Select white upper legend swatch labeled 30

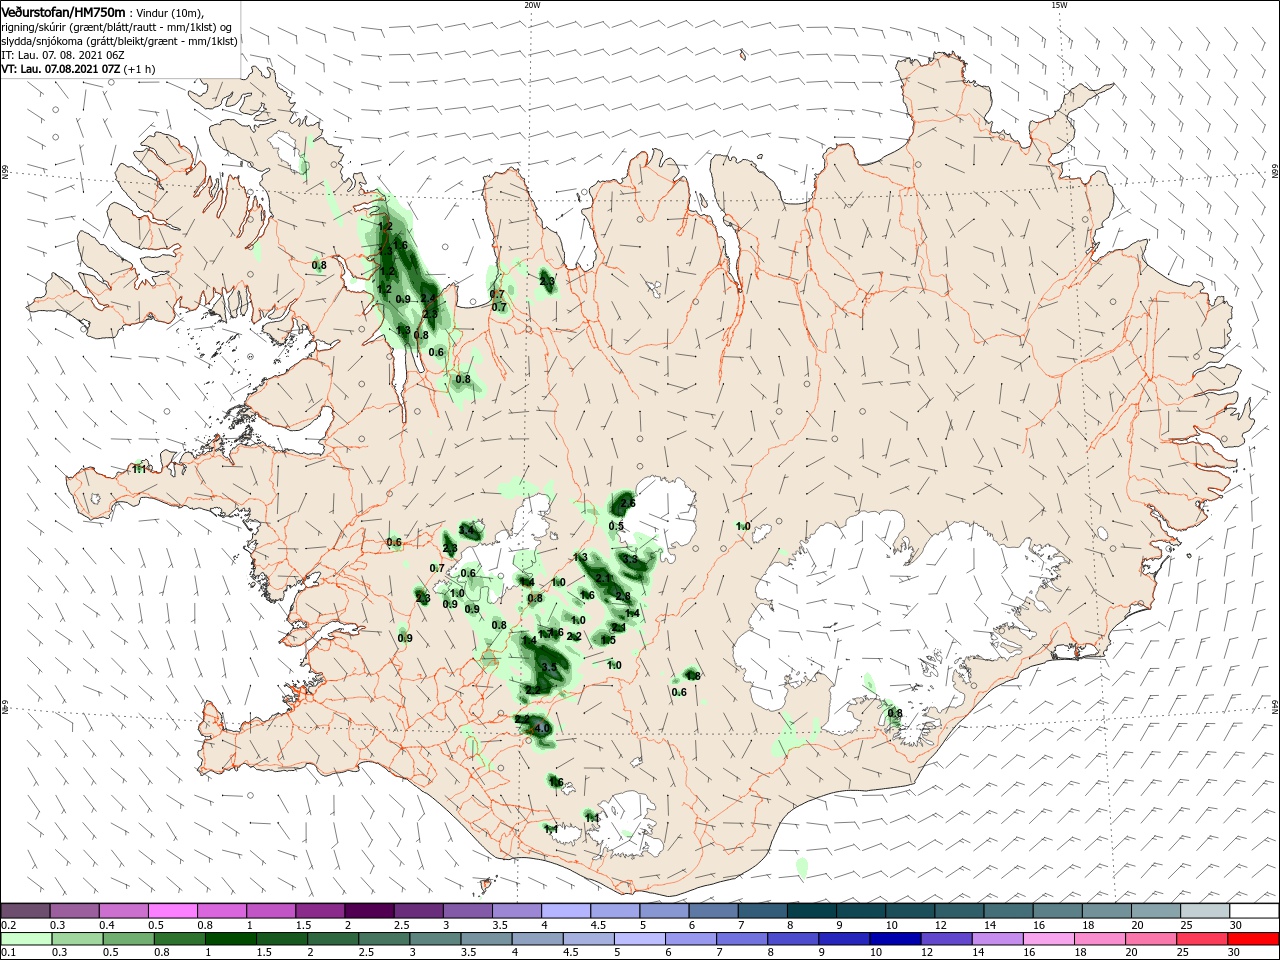tap(1255, 911)
